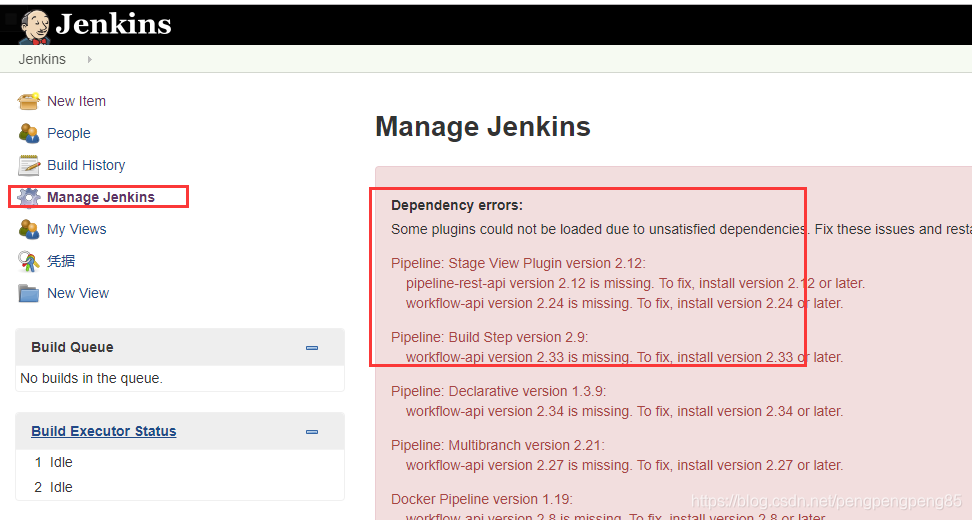Select executor 2 Idle row

click(x=180, y=487)
